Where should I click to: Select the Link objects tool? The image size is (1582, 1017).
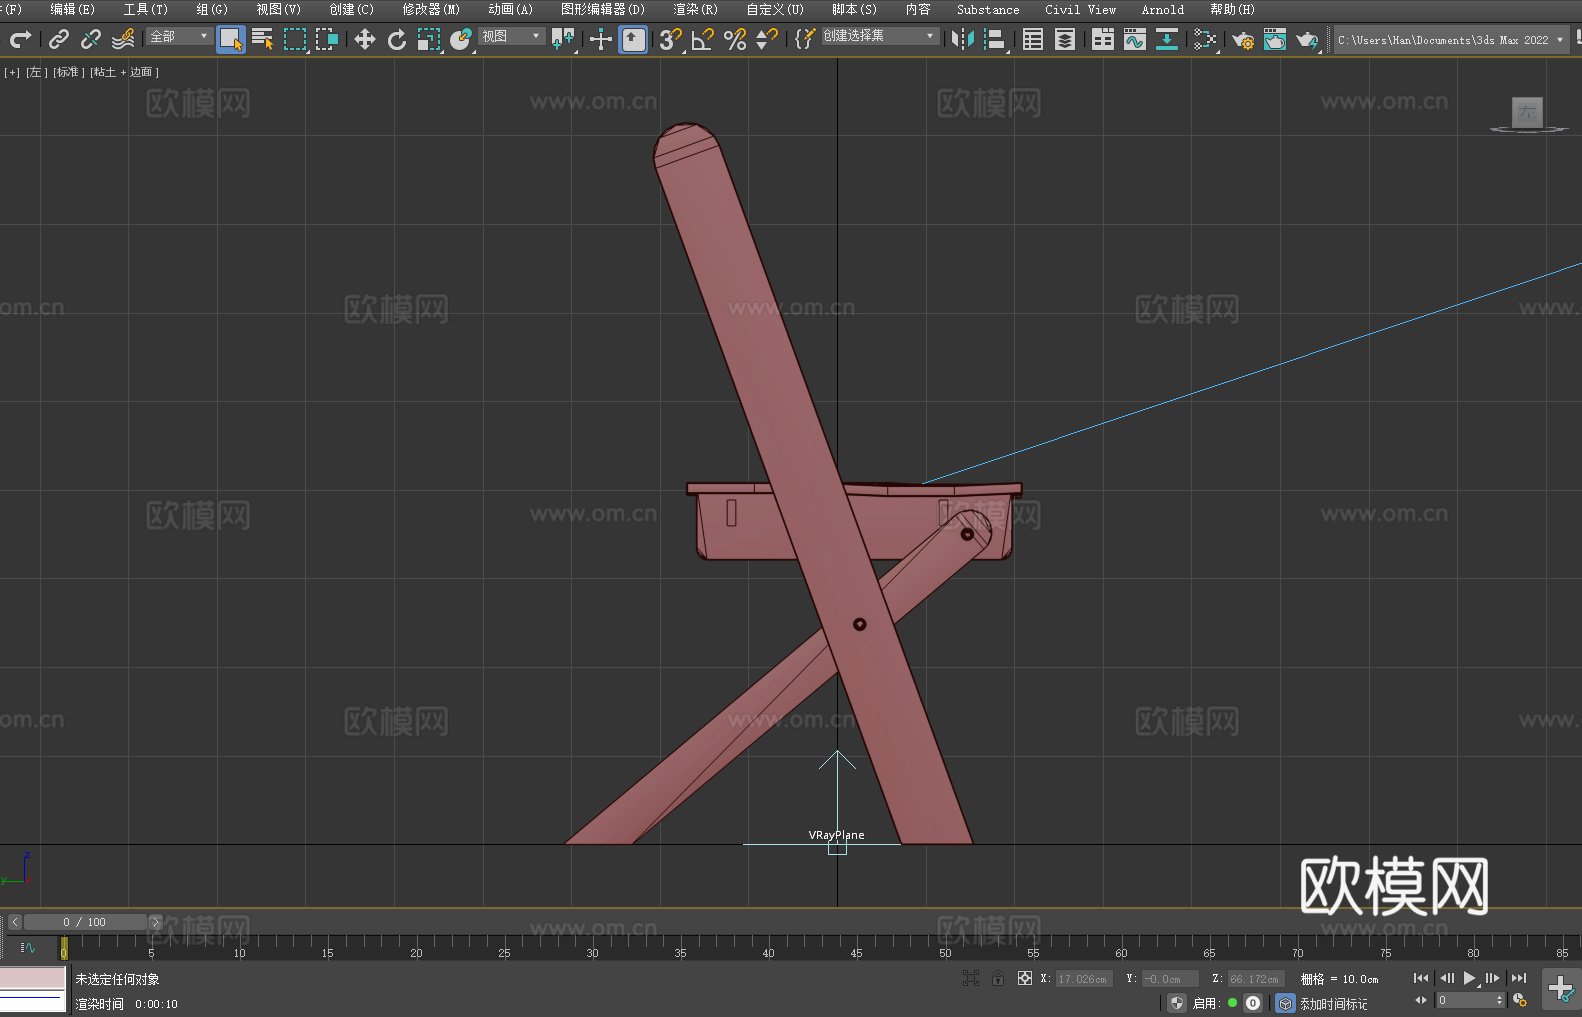coord(59,39)
